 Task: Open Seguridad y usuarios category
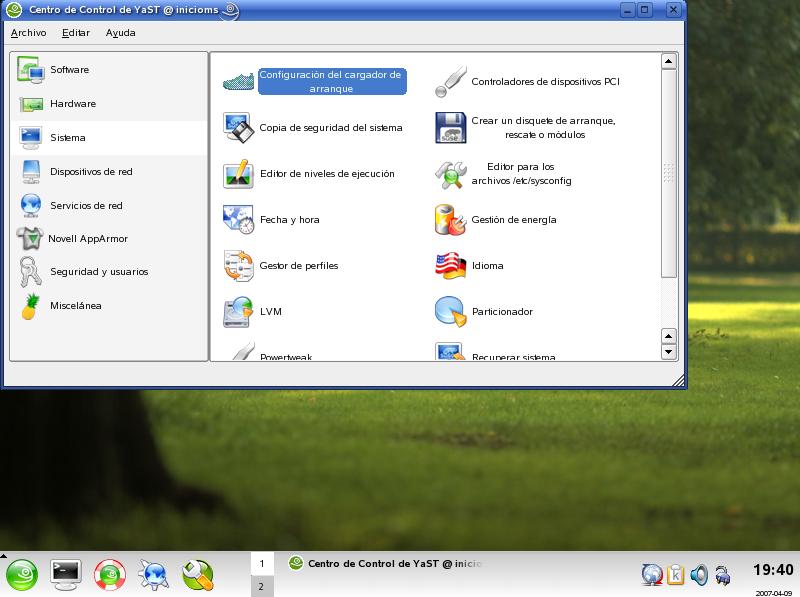click(x=98, y=272)
